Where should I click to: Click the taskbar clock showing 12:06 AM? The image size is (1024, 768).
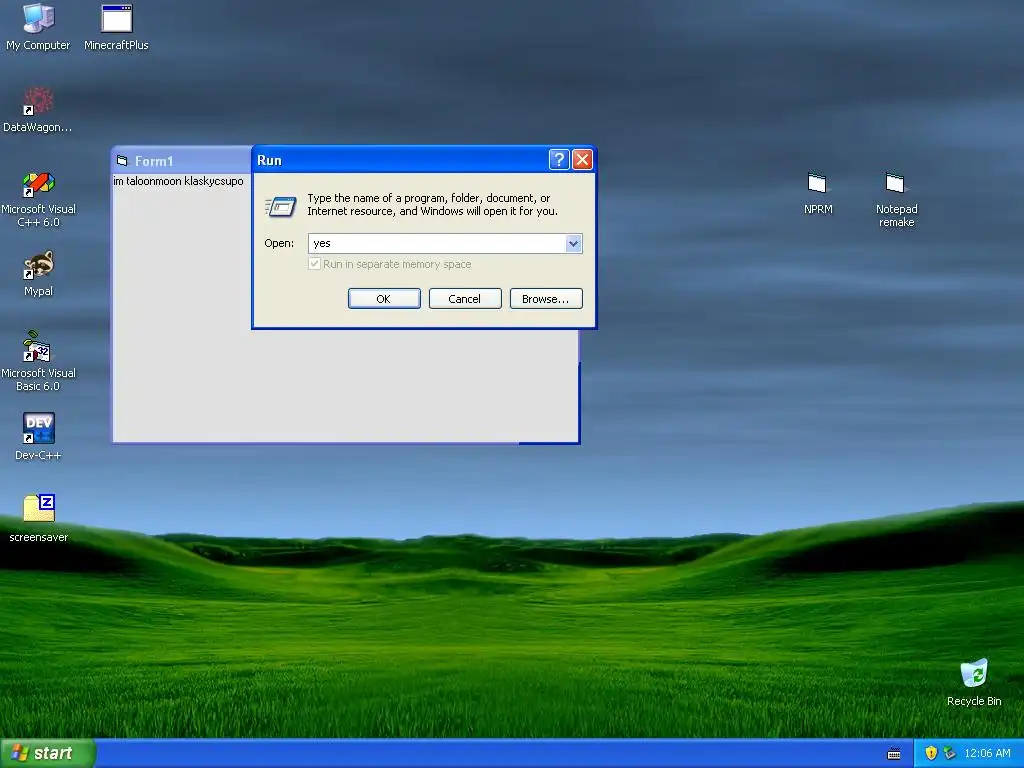[x=987, y=753]
